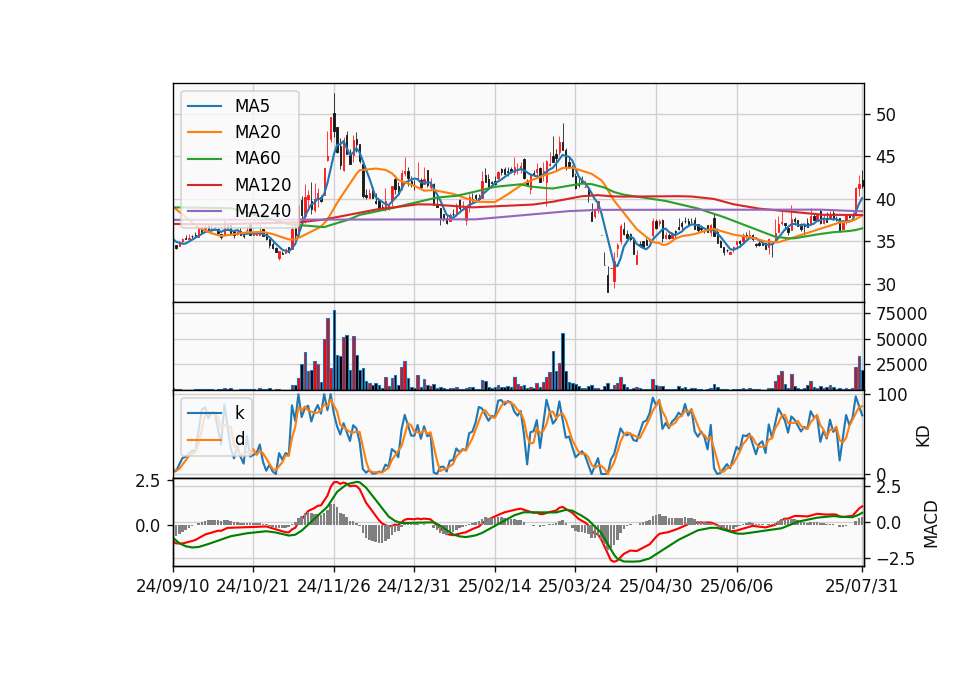Click the 25/02/14 date label
Viewport: 960px width, 690px height.
click(495, 586)
